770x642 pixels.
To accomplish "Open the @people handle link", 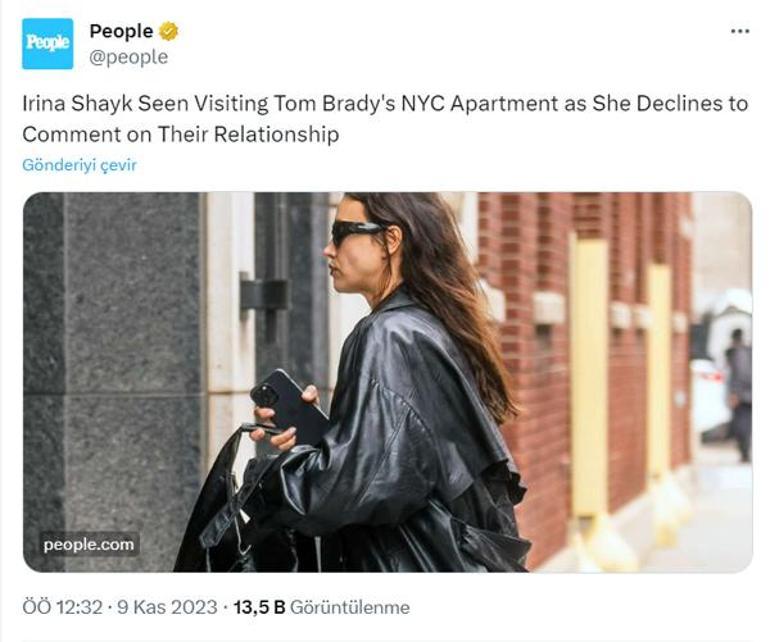I will point(129,57).
